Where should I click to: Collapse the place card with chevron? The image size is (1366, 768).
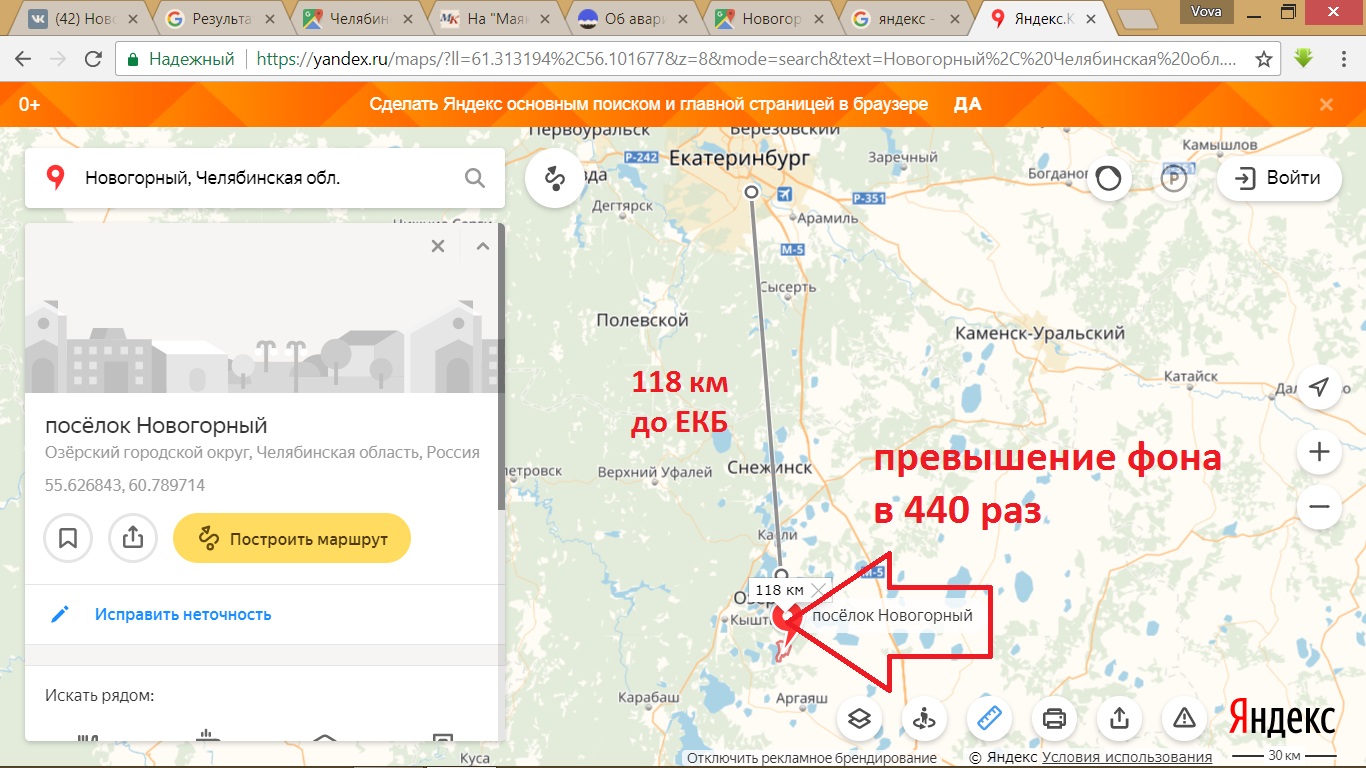[x=482, y=246]
